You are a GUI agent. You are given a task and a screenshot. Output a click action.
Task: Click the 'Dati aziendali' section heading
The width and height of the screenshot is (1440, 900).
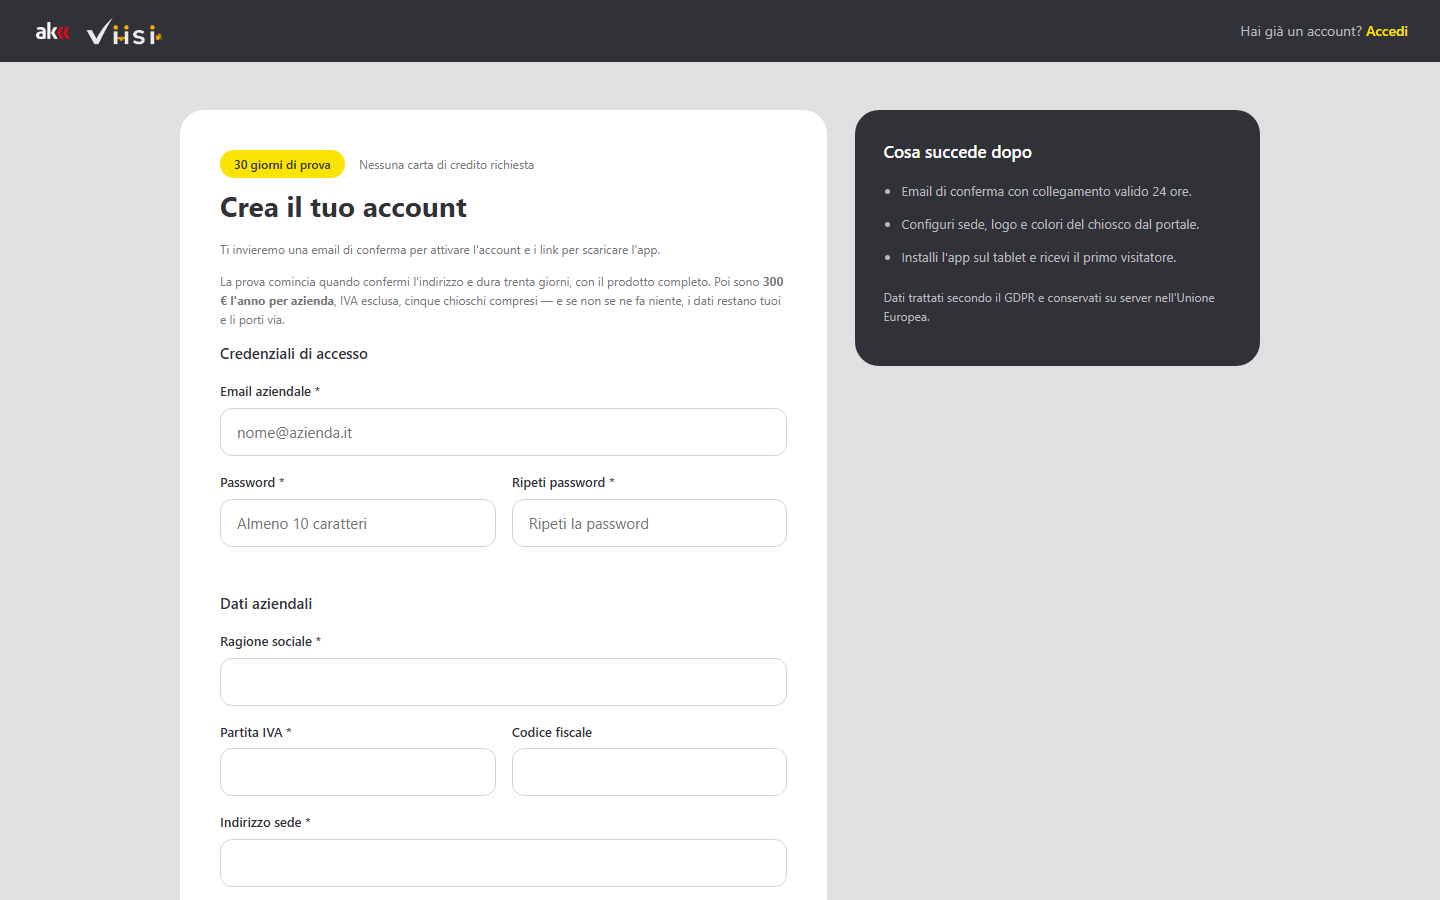coord(266,604)
